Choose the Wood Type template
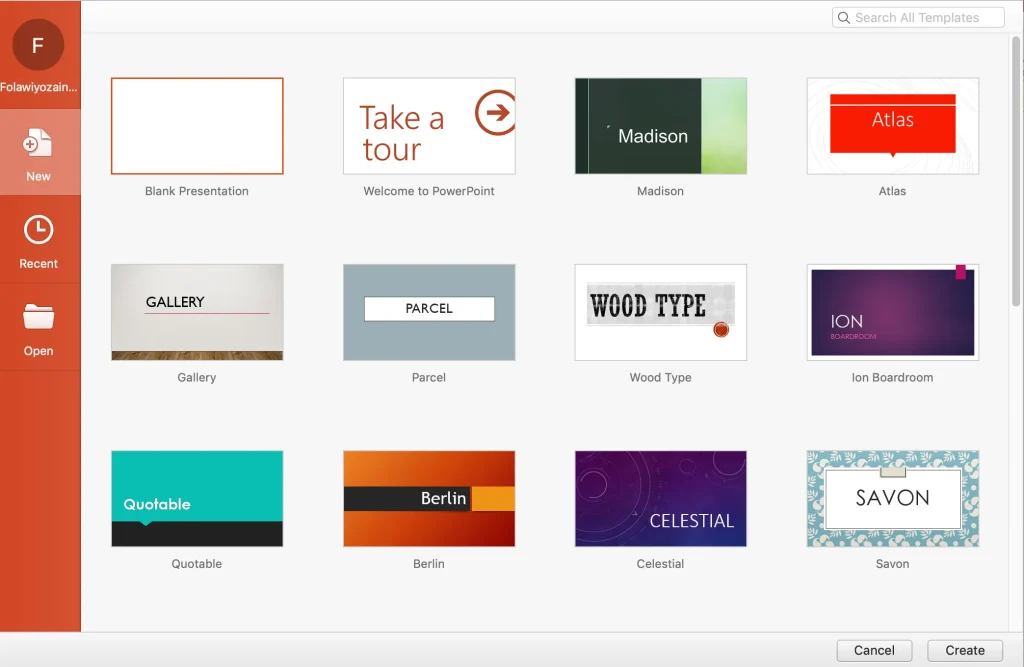Image resolution: width=1024 pixels, height=667 pixels. (x=660, y=312)
